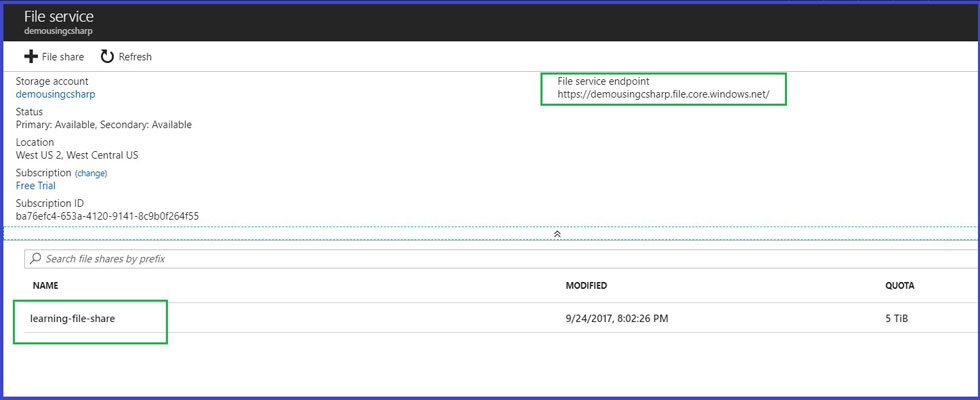Click the search file shares by prefix field

pyautogui.click(x=502, y=259)
